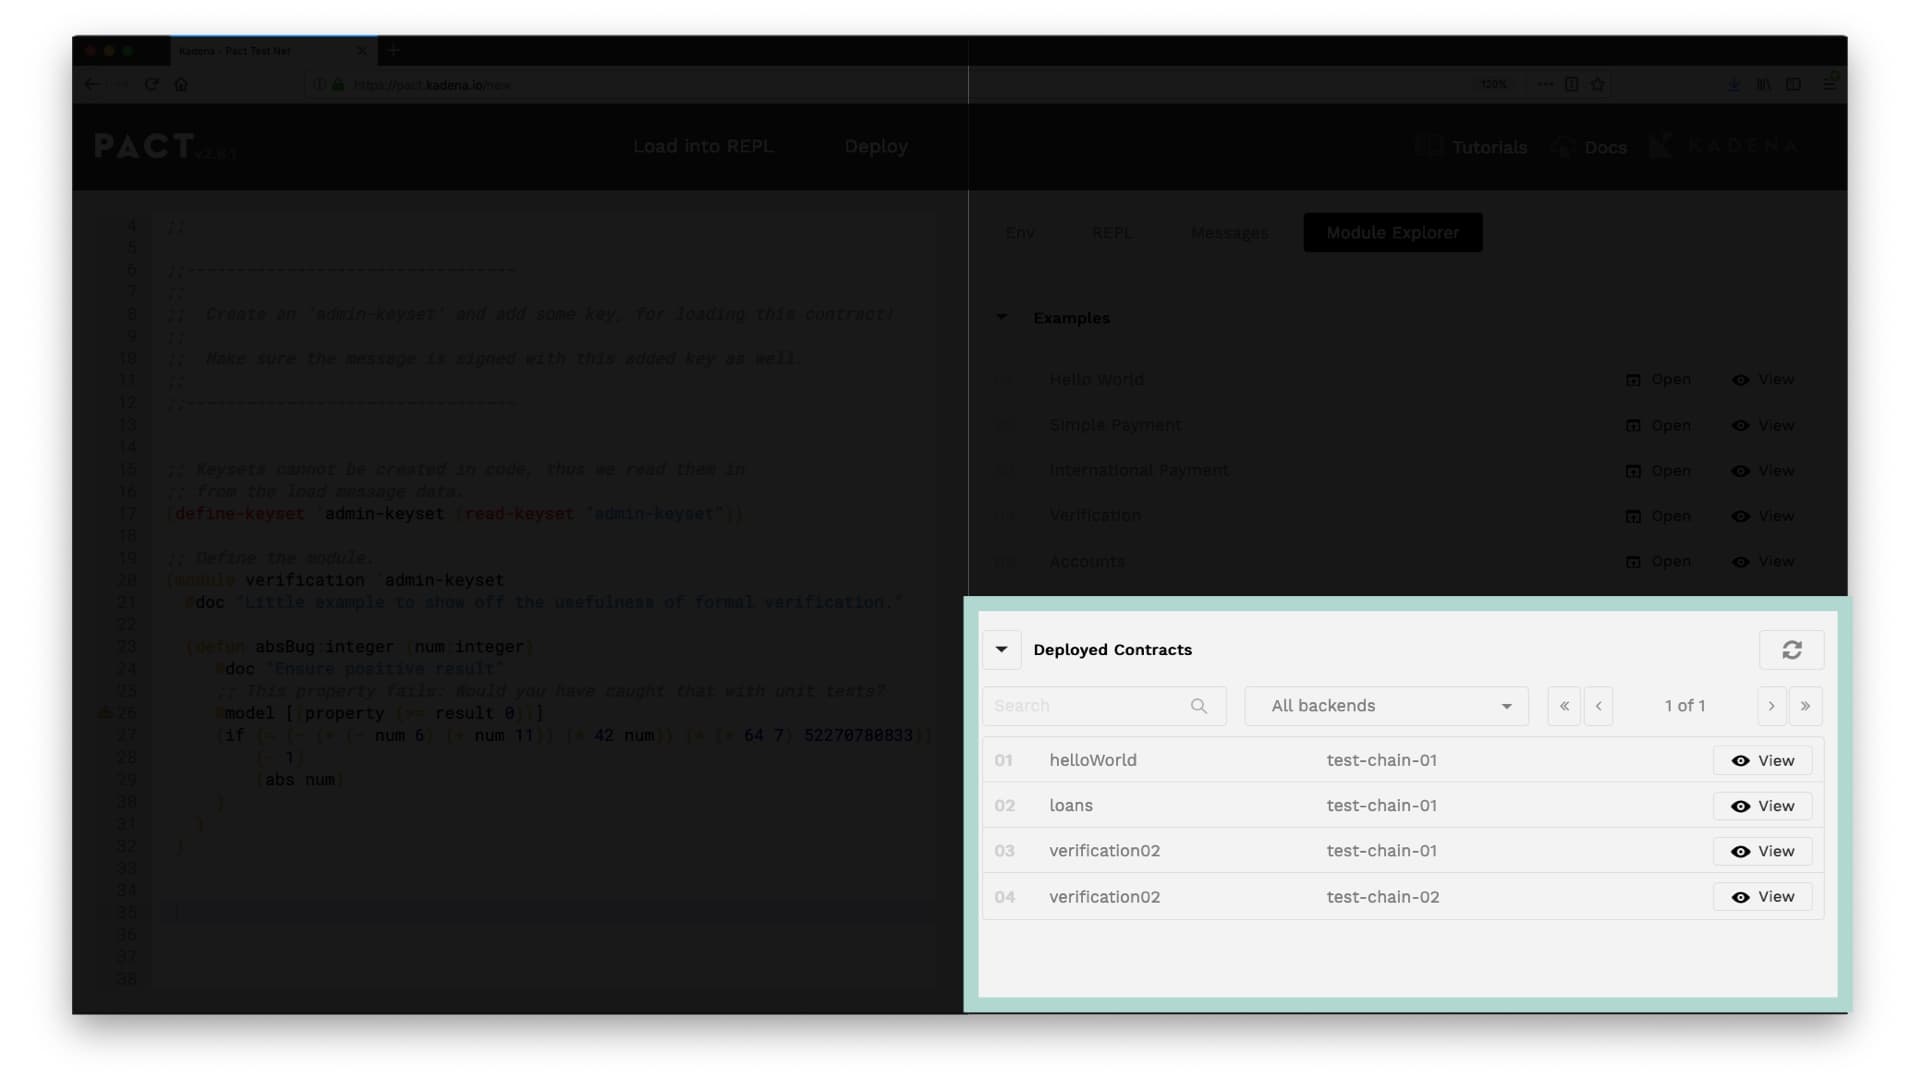Image resolution: width=1920 pixels, height=1080 pixels.
Task: Go to last page of contracts
Action: pyautogui.click(x=1805, y=706)
